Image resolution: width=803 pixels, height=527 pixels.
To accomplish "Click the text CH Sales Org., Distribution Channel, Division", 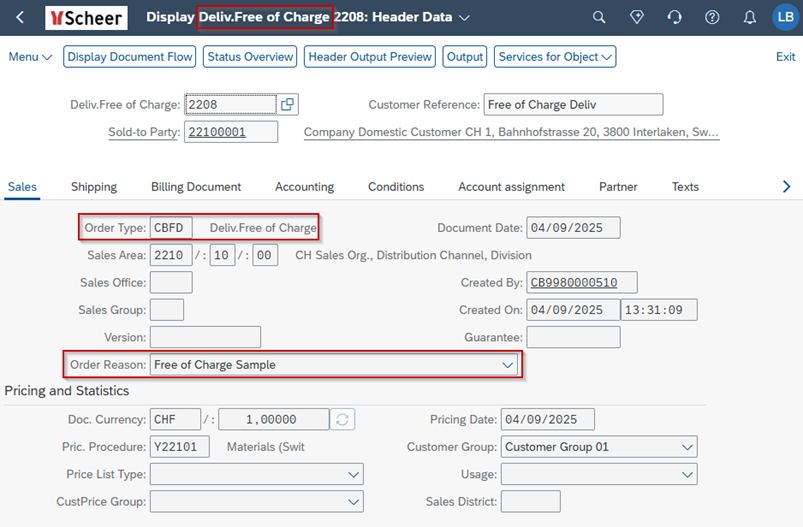I will [x=413, y=255].
